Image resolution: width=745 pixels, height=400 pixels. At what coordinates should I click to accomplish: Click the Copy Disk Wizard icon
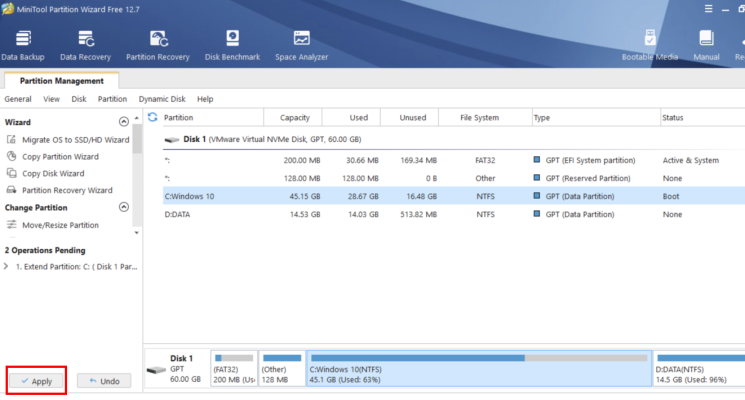click(x=11, y=173)
